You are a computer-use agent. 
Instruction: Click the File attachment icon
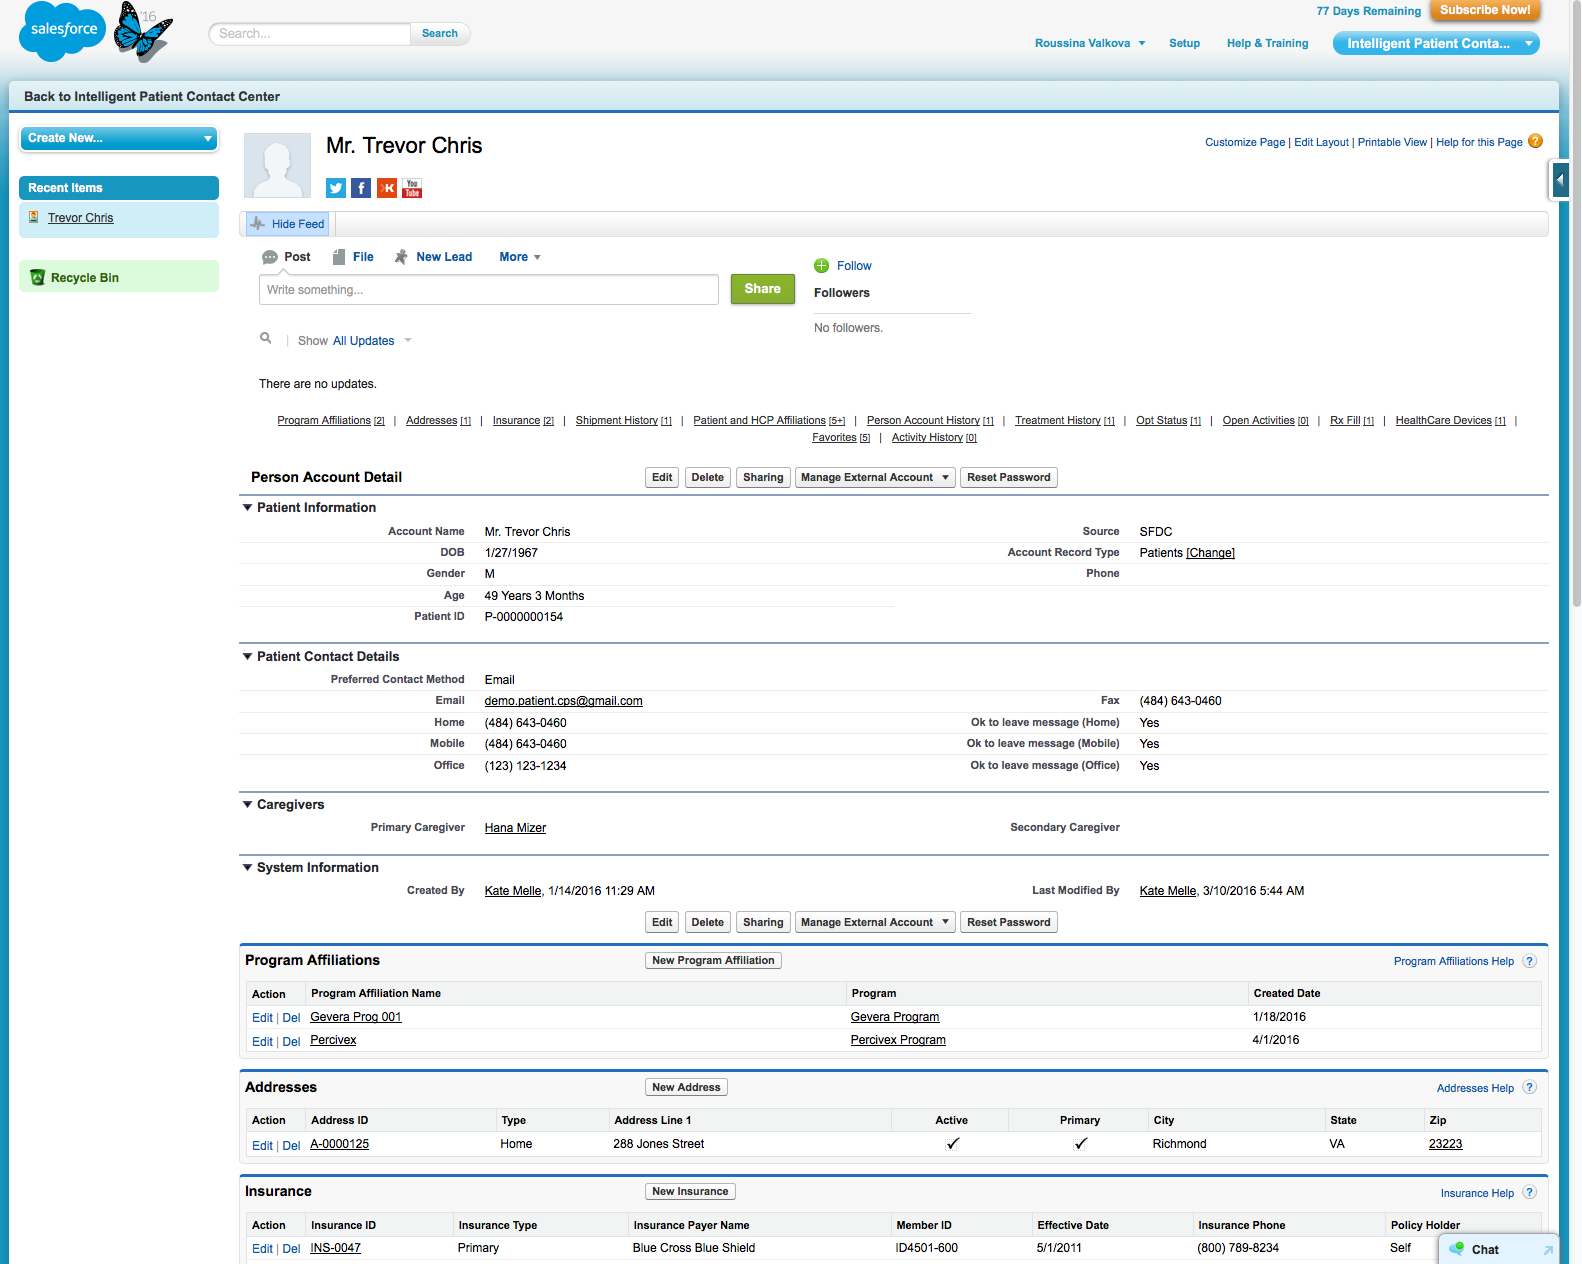(x=339, y=257)
